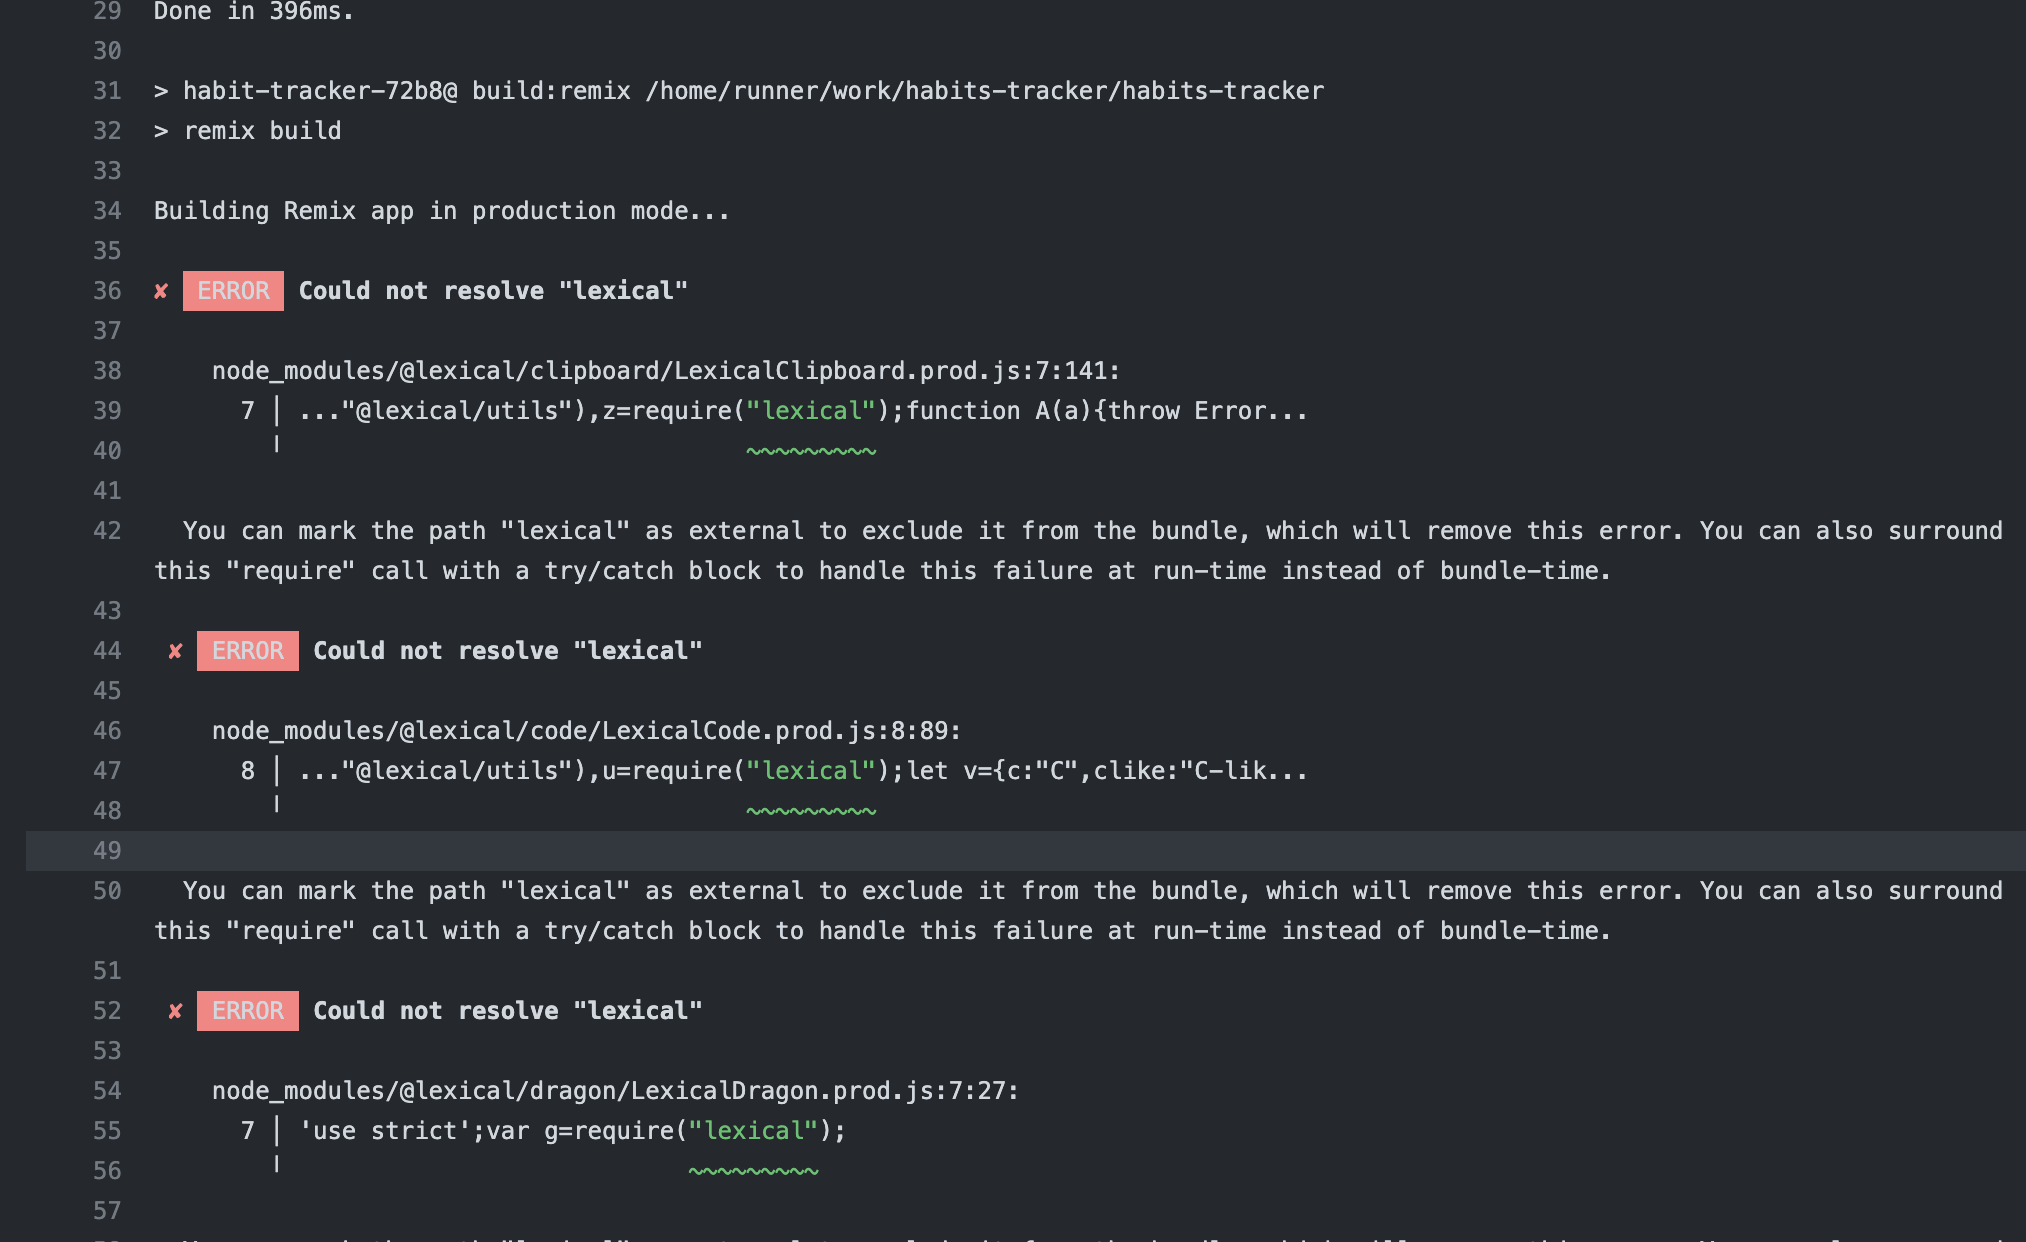This screenshot has width=2026, height=1242.
Task: Click the red ERROR badge beside line 44
Action: tap(247, 651)
